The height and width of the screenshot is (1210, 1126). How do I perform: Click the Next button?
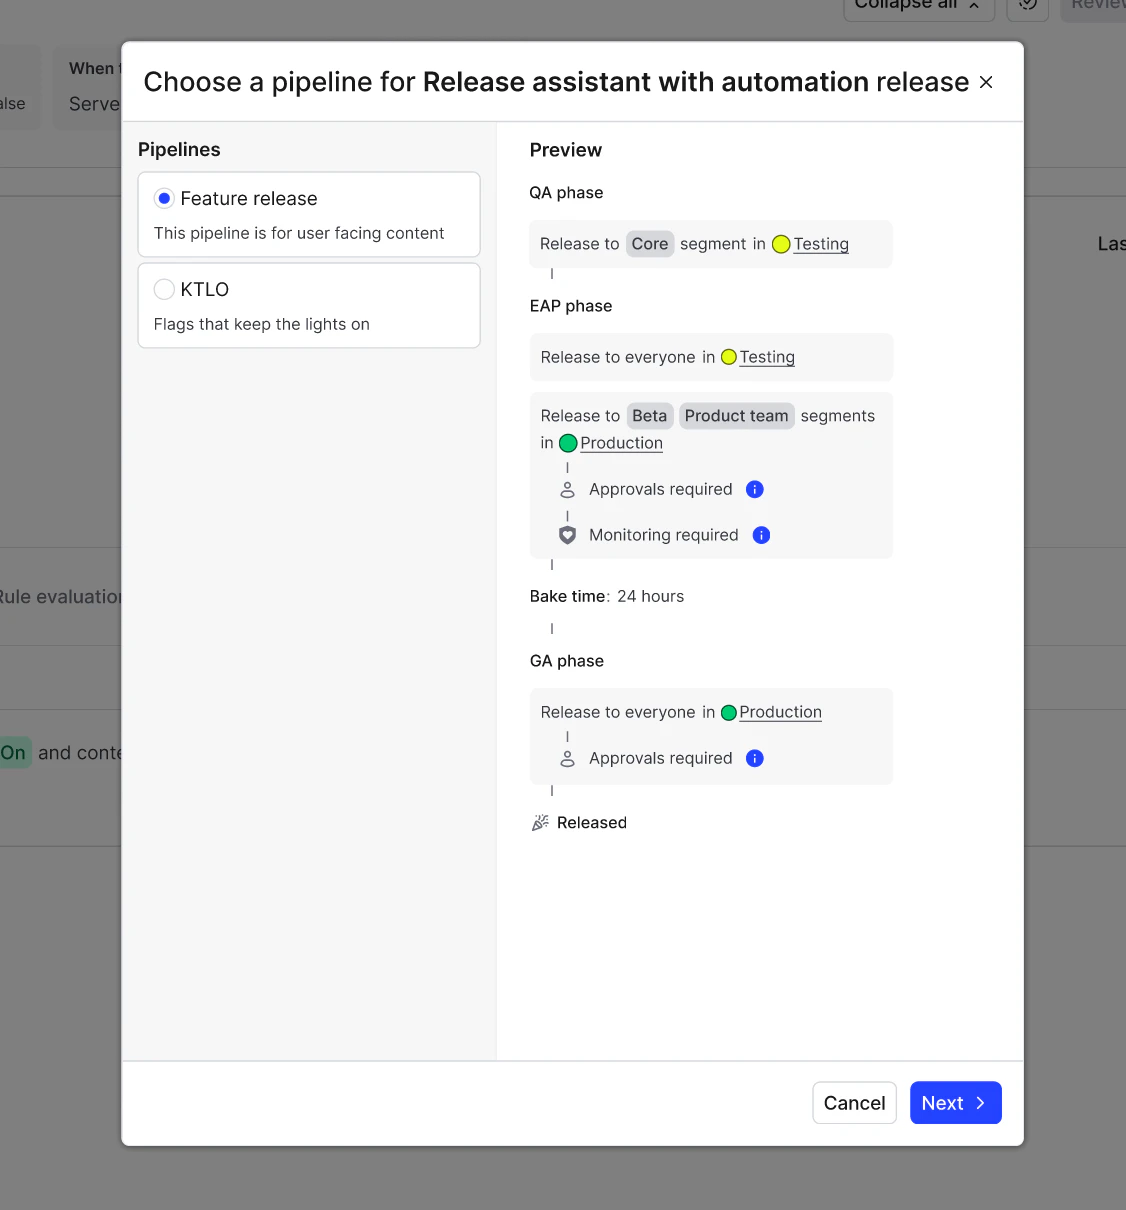coord(955,1102)
